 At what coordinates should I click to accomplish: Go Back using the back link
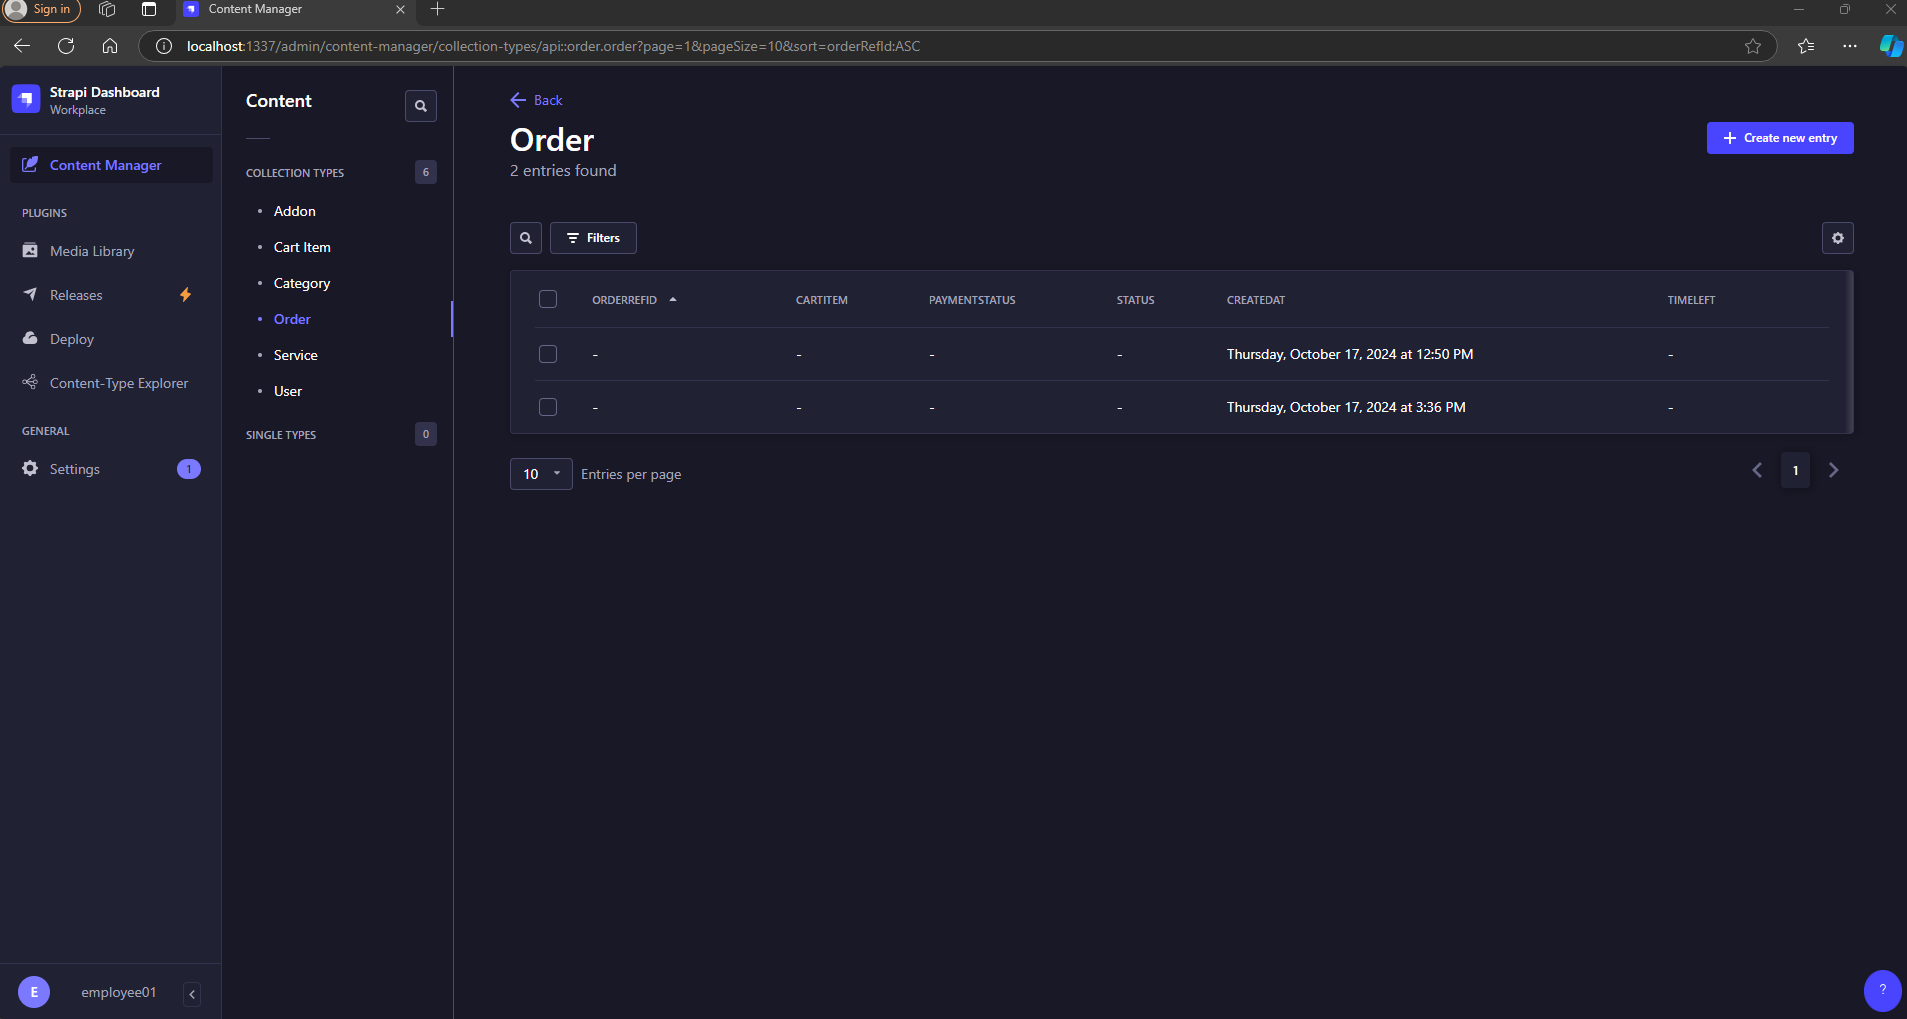click(537, 100)
